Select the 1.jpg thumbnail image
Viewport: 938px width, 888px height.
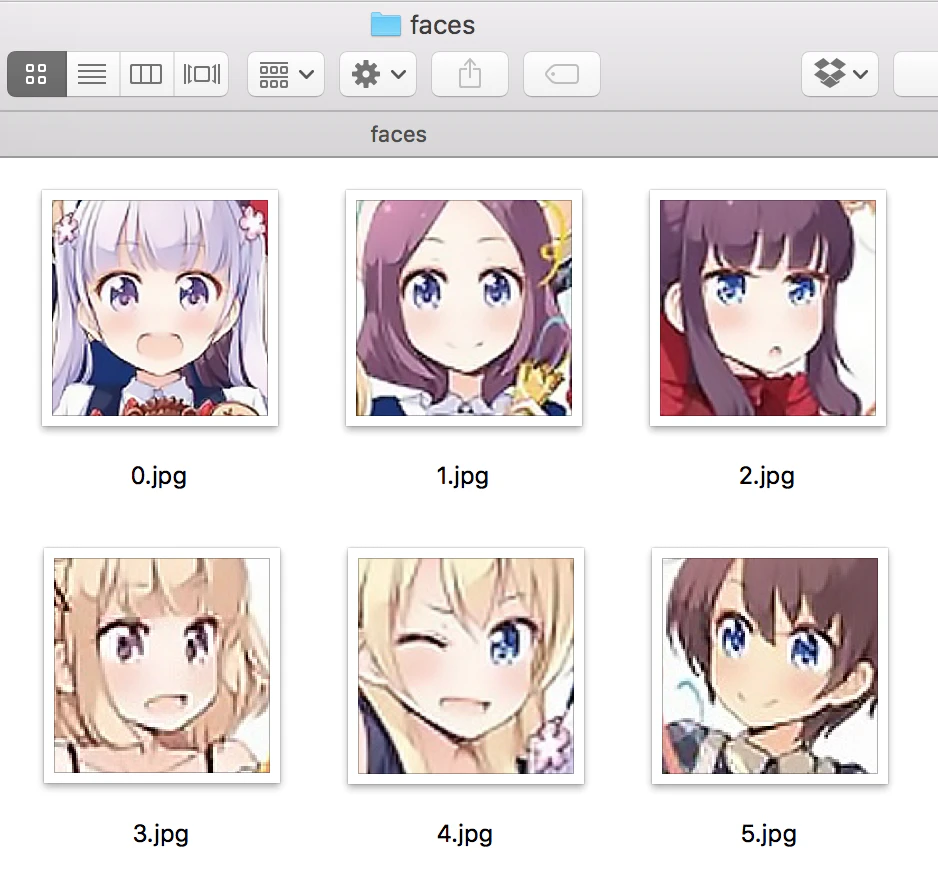coord(464,308)
